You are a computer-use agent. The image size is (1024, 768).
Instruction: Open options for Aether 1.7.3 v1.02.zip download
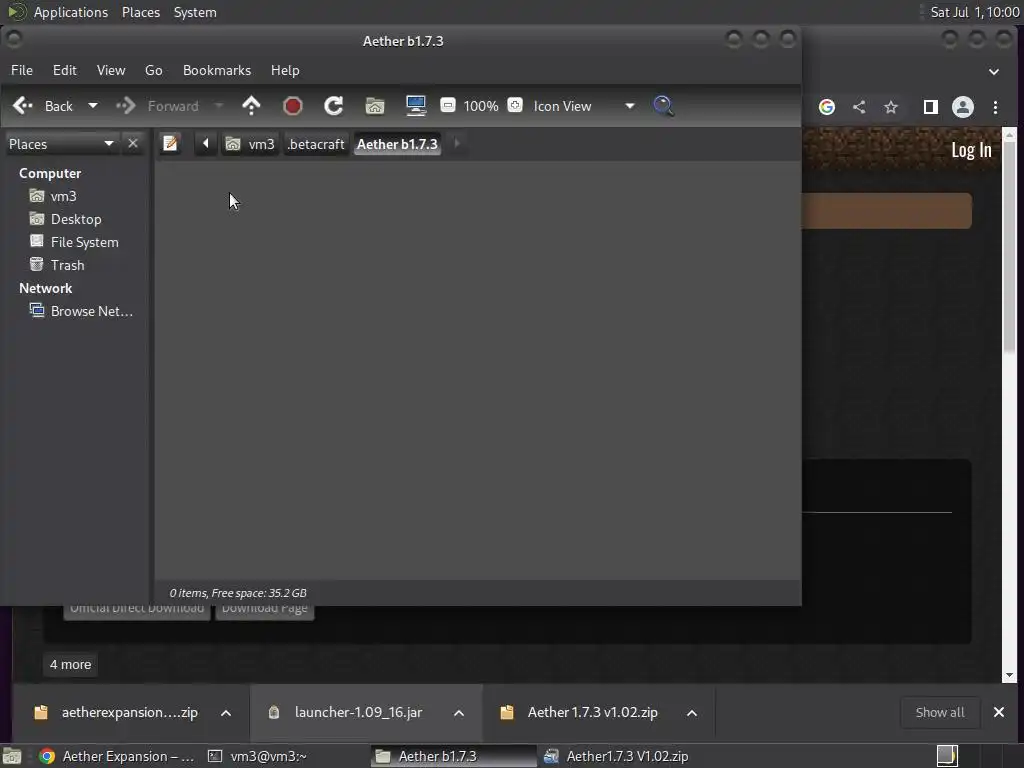coord(692,713)
